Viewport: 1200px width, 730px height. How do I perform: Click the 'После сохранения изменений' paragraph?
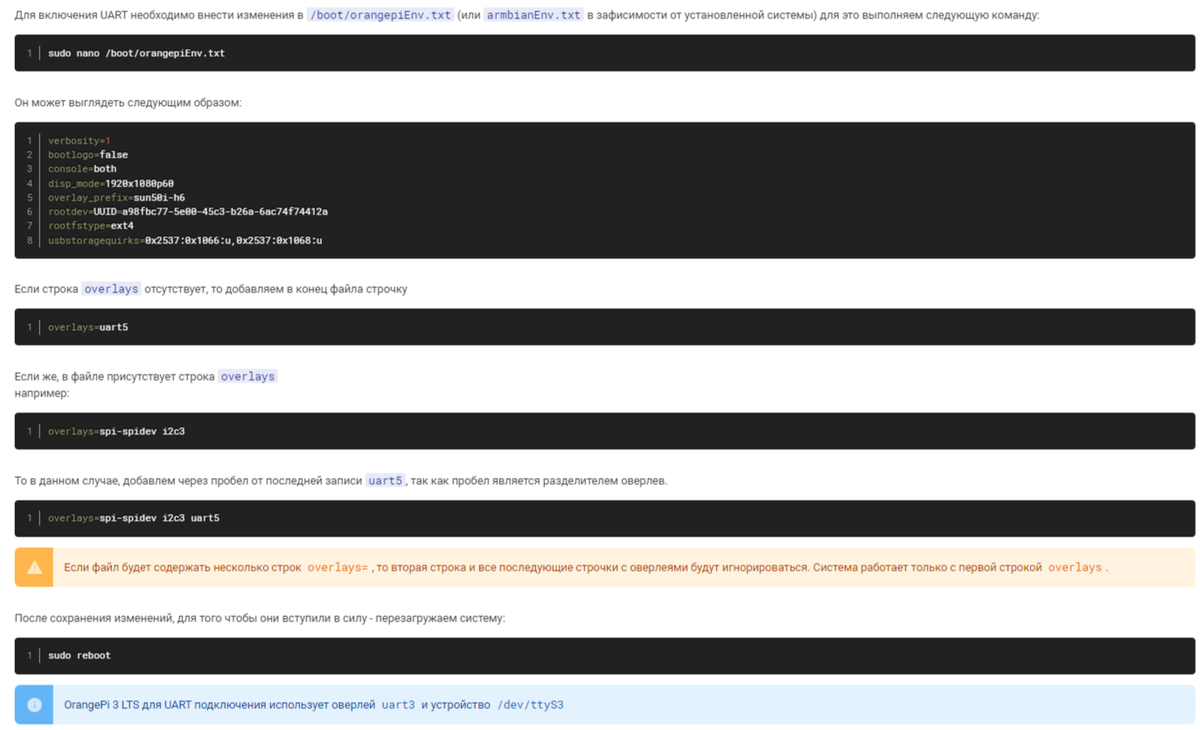(x=260, y=618)
